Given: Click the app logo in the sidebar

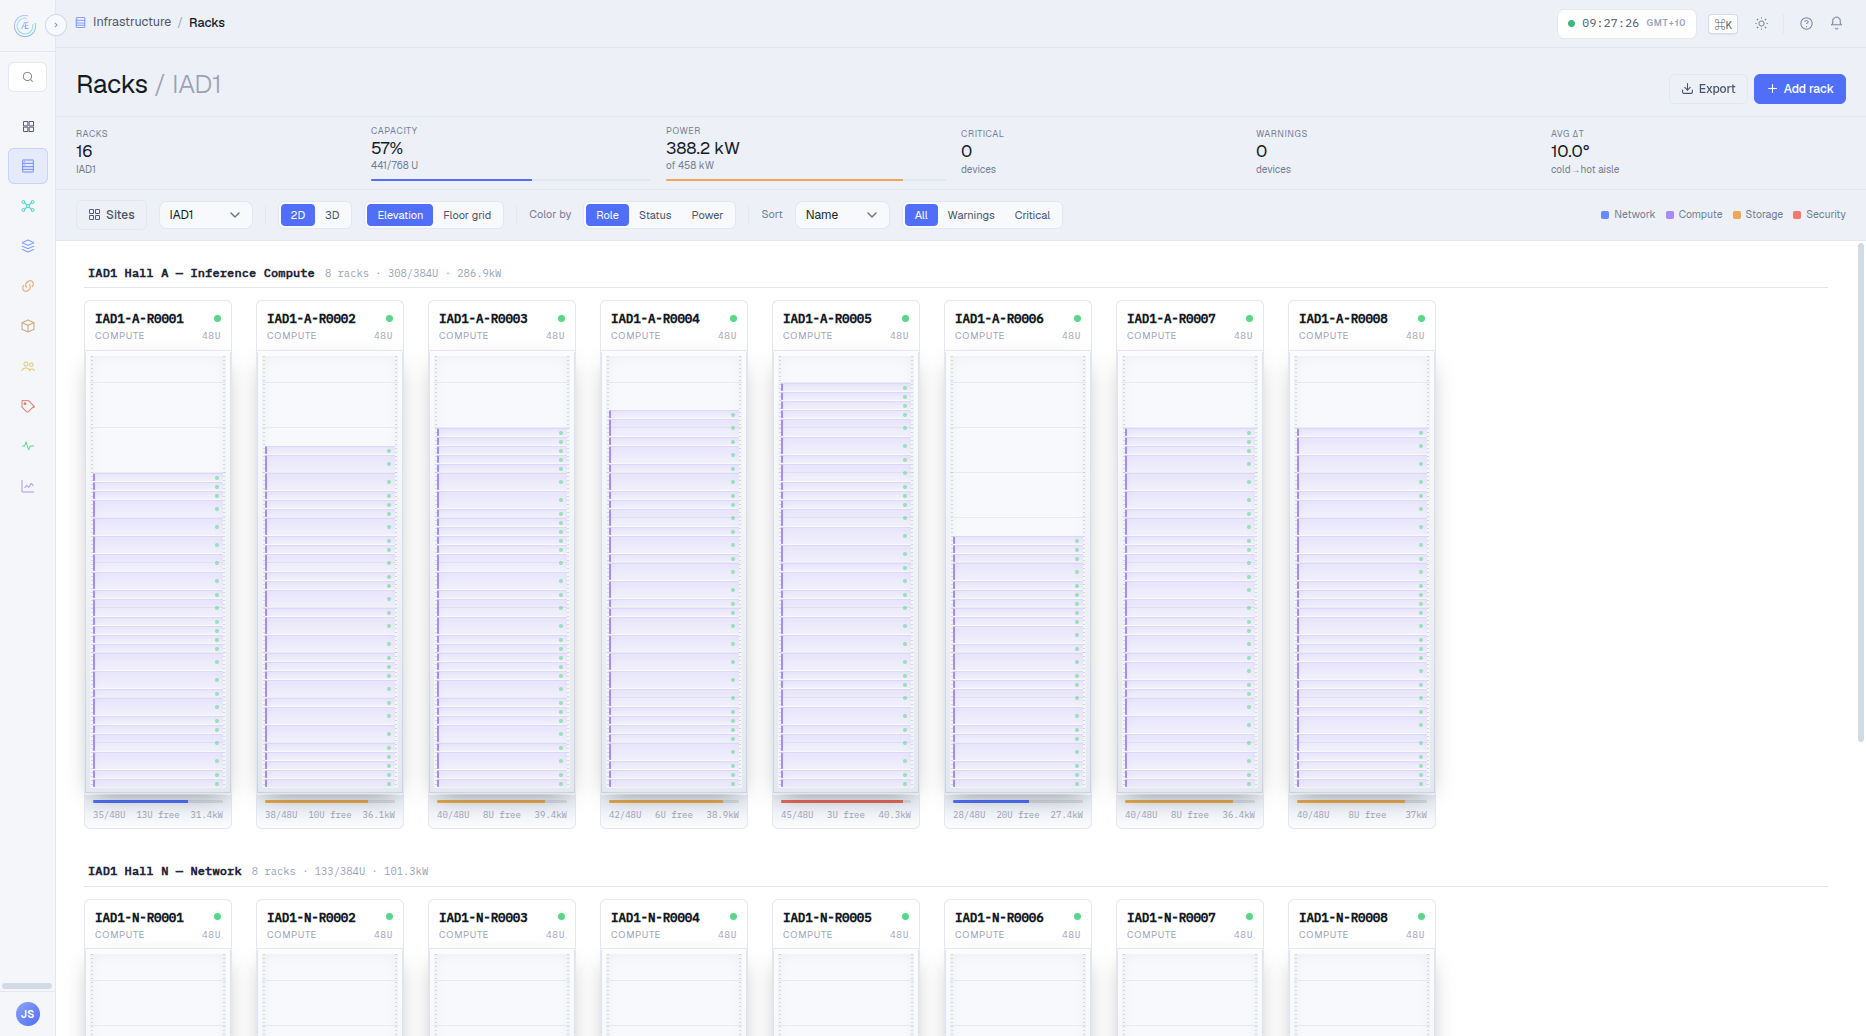Looking at the screenshot, I should click(x=25, y=26).
